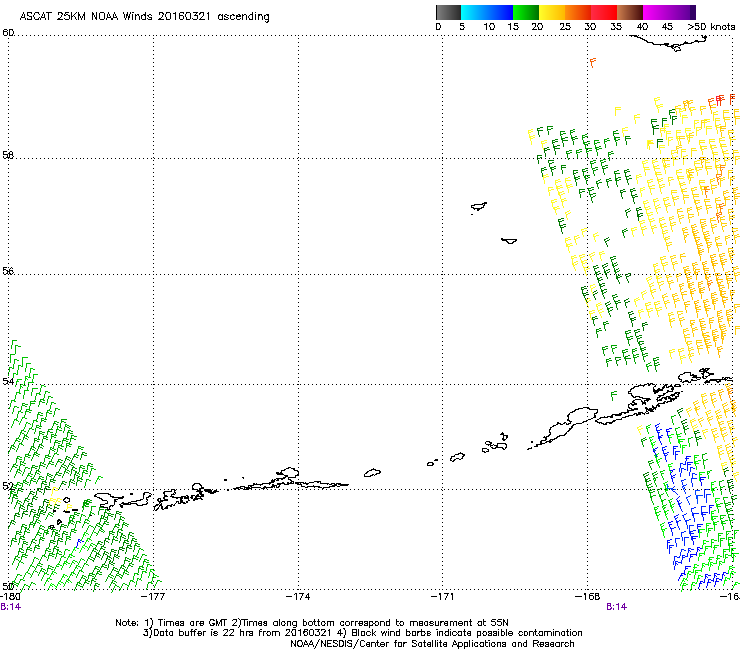Click the lone green wind barb just below the 54 latitude line
Image resolution: width=740 pixels, height=650 pixels.
[x=614, y=396]
